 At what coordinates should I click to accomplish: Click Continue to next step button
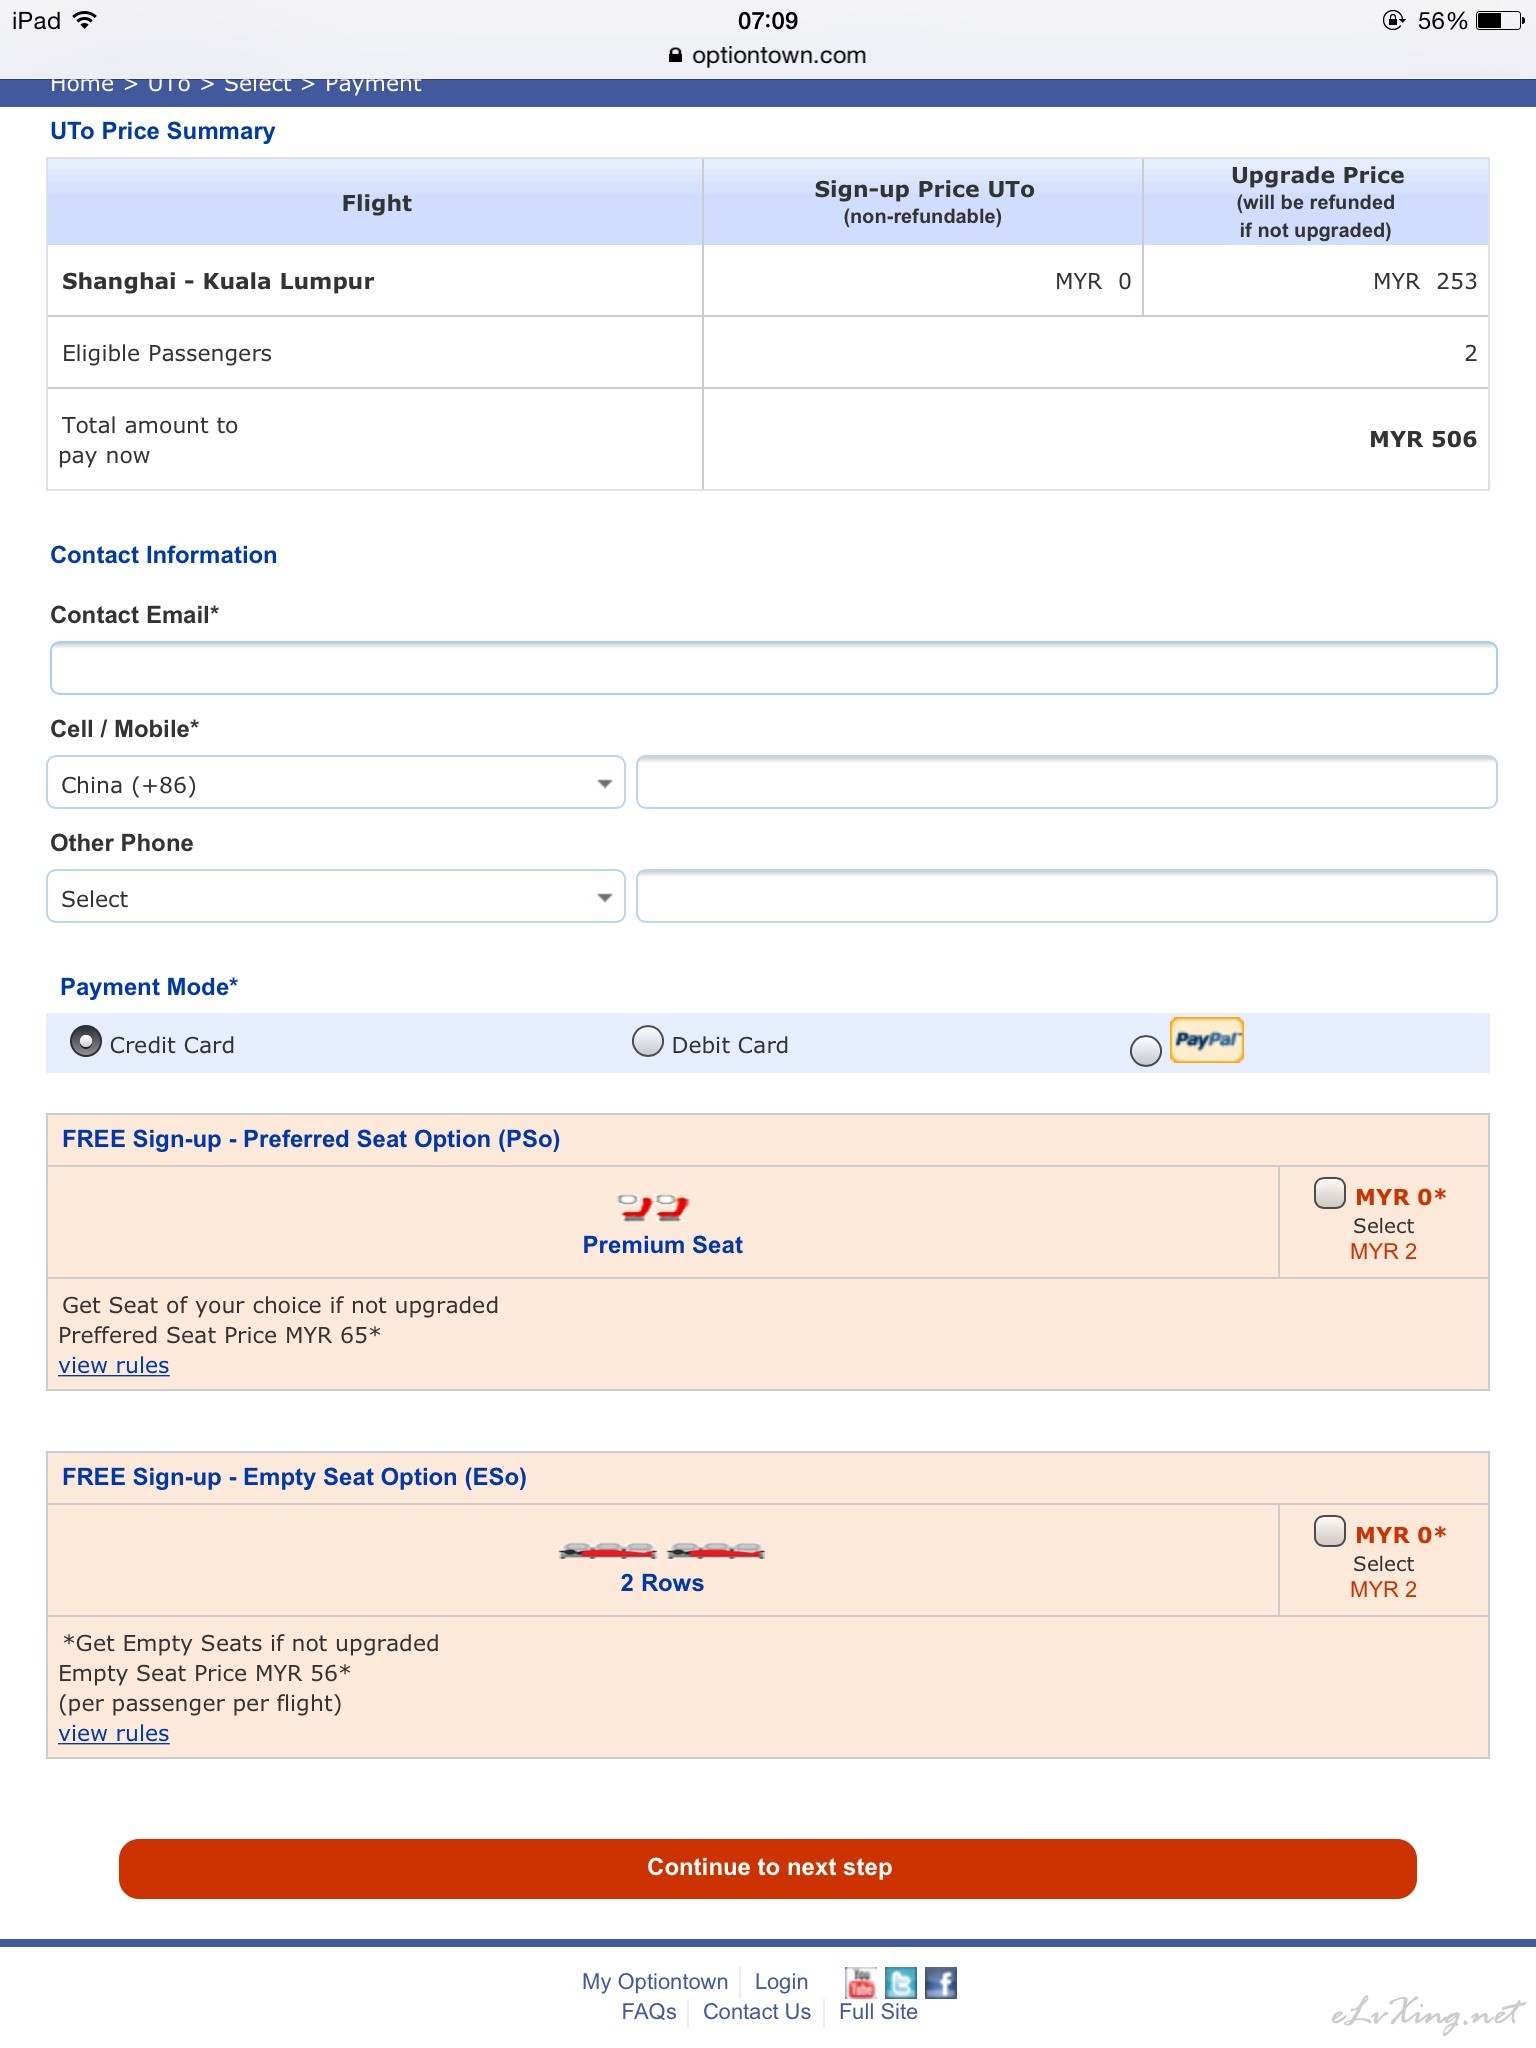tap(768, 1868)
